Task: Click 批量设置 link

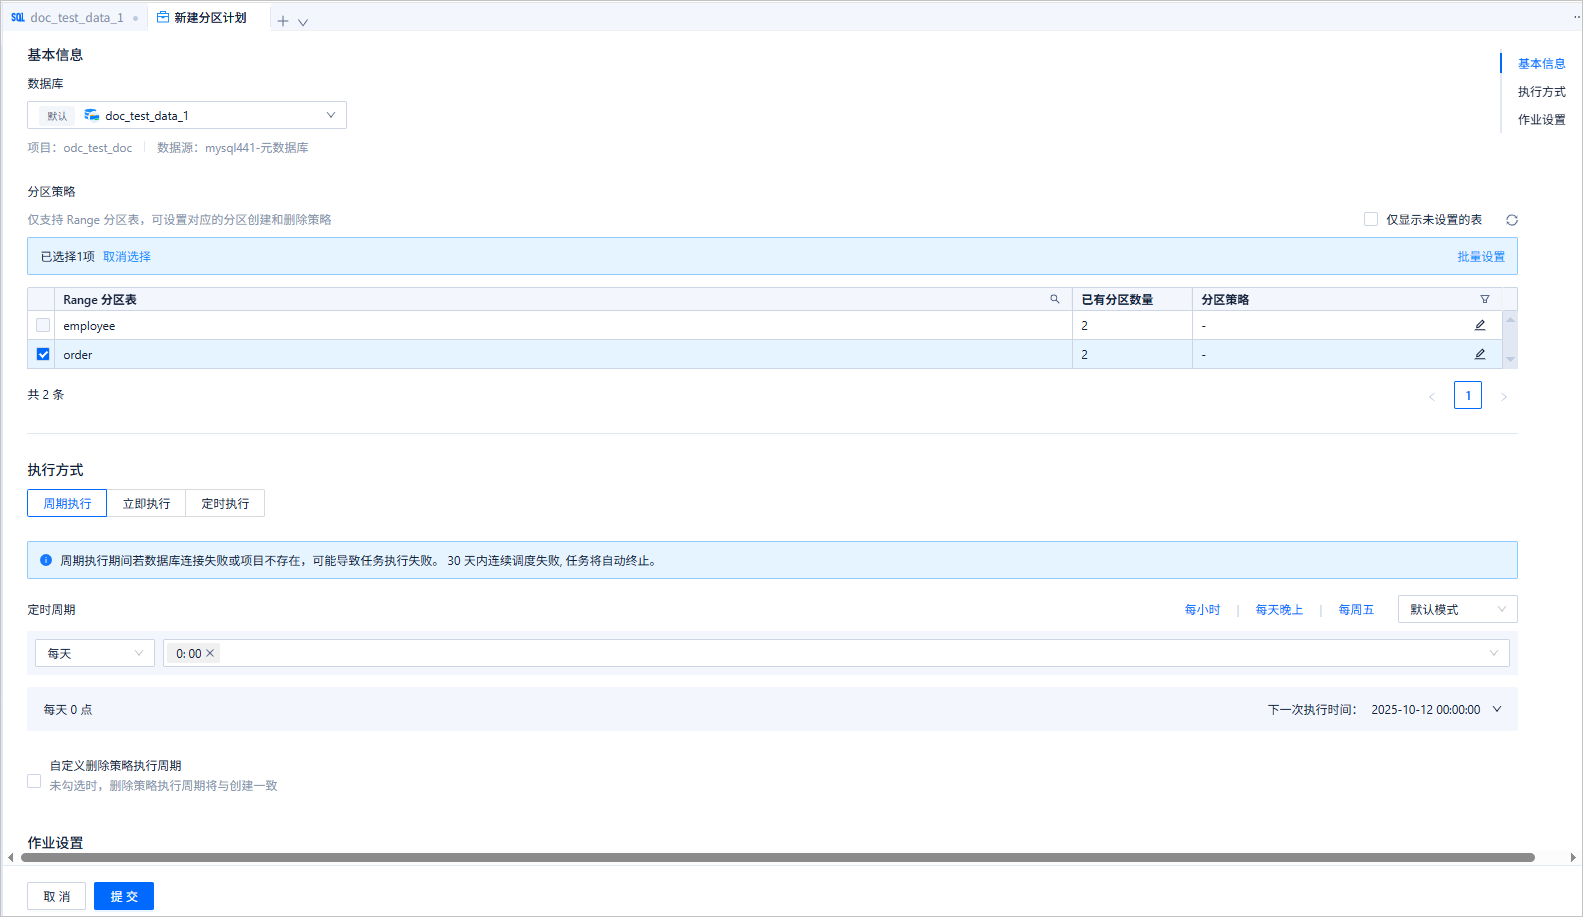Action: (1481, 256)
